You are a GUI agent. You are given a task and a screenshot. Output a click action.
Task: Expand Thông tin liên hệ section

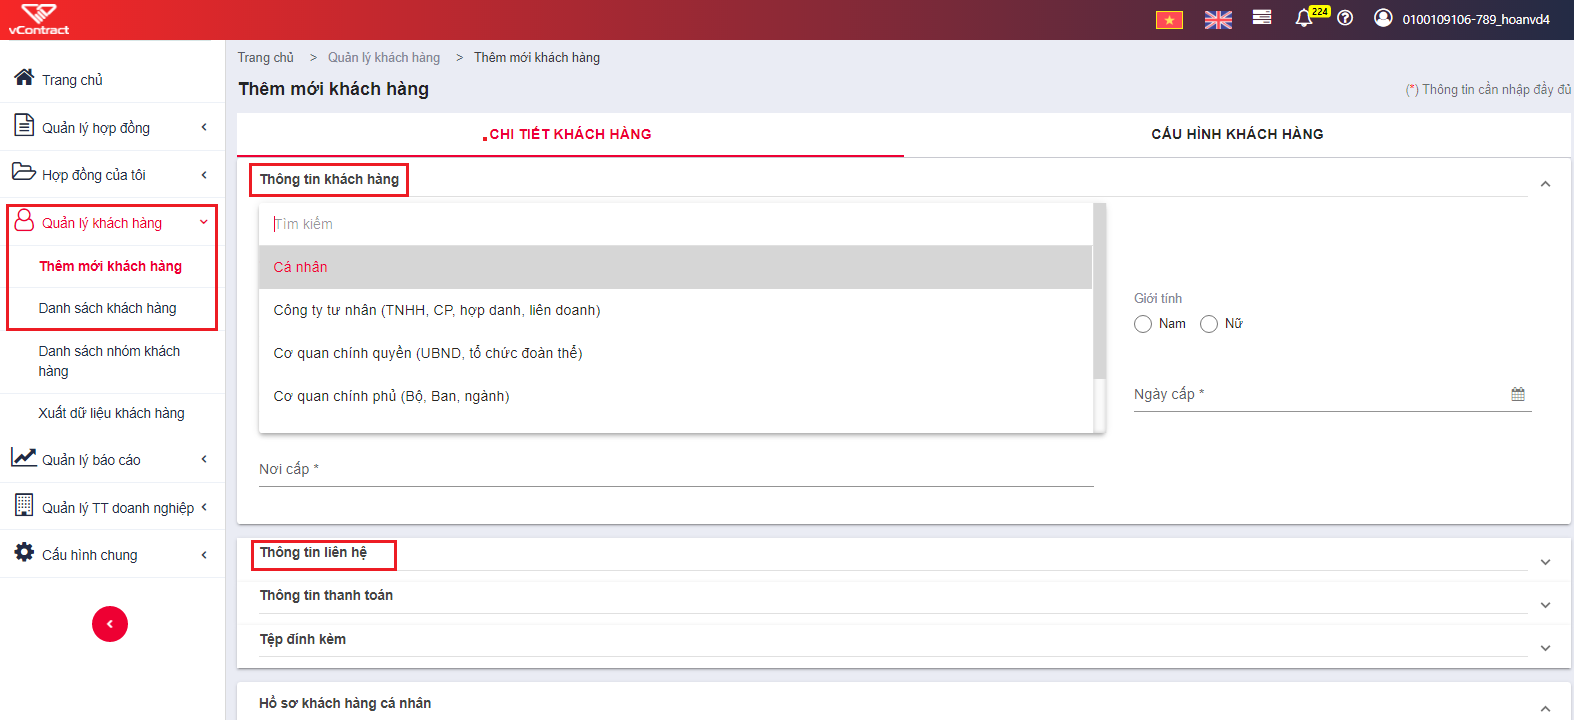[x=1545, y=562]
